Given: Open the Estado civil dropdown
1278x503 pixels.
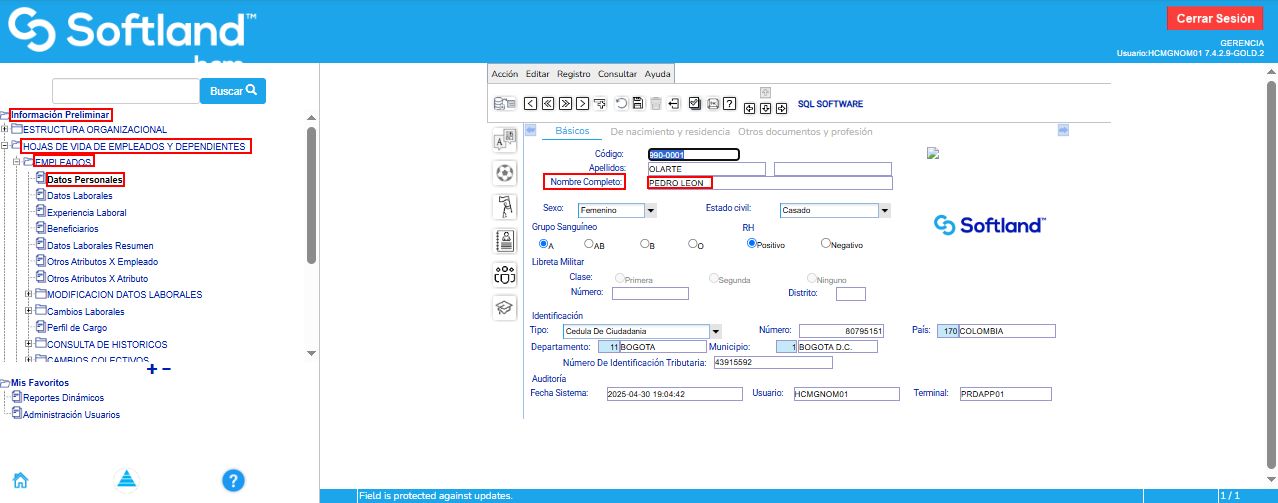Looking at the screenshot, I should point(884,211).
